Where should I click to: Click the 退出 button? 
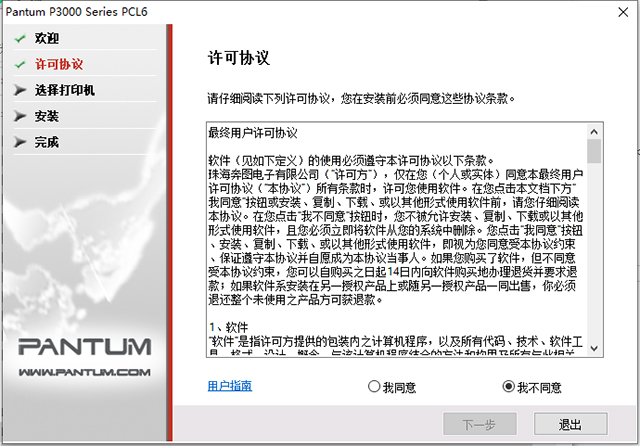pos(570,424)
